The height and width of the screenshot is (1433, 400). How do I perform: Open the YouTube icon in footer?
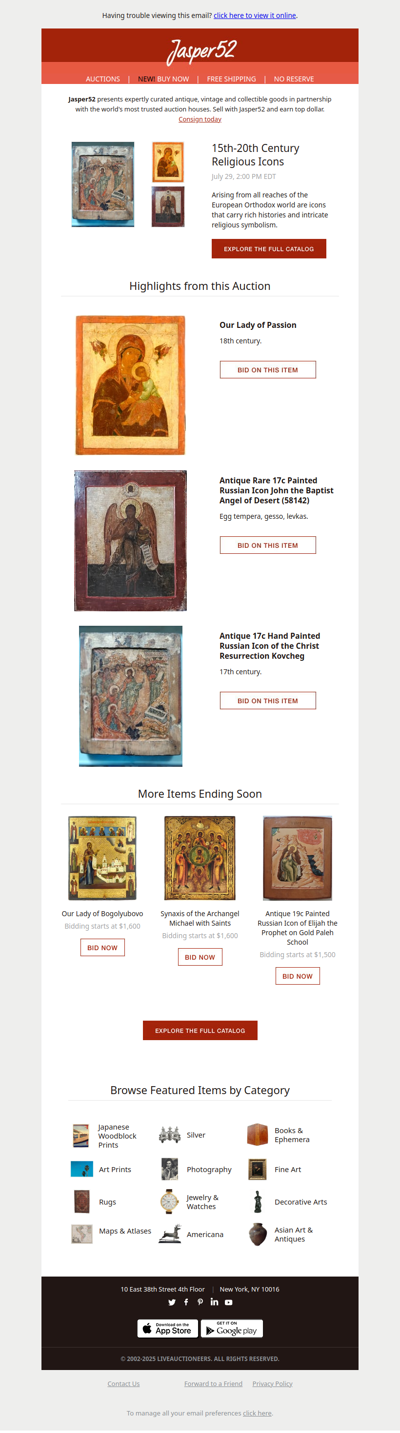point(228,1302)
